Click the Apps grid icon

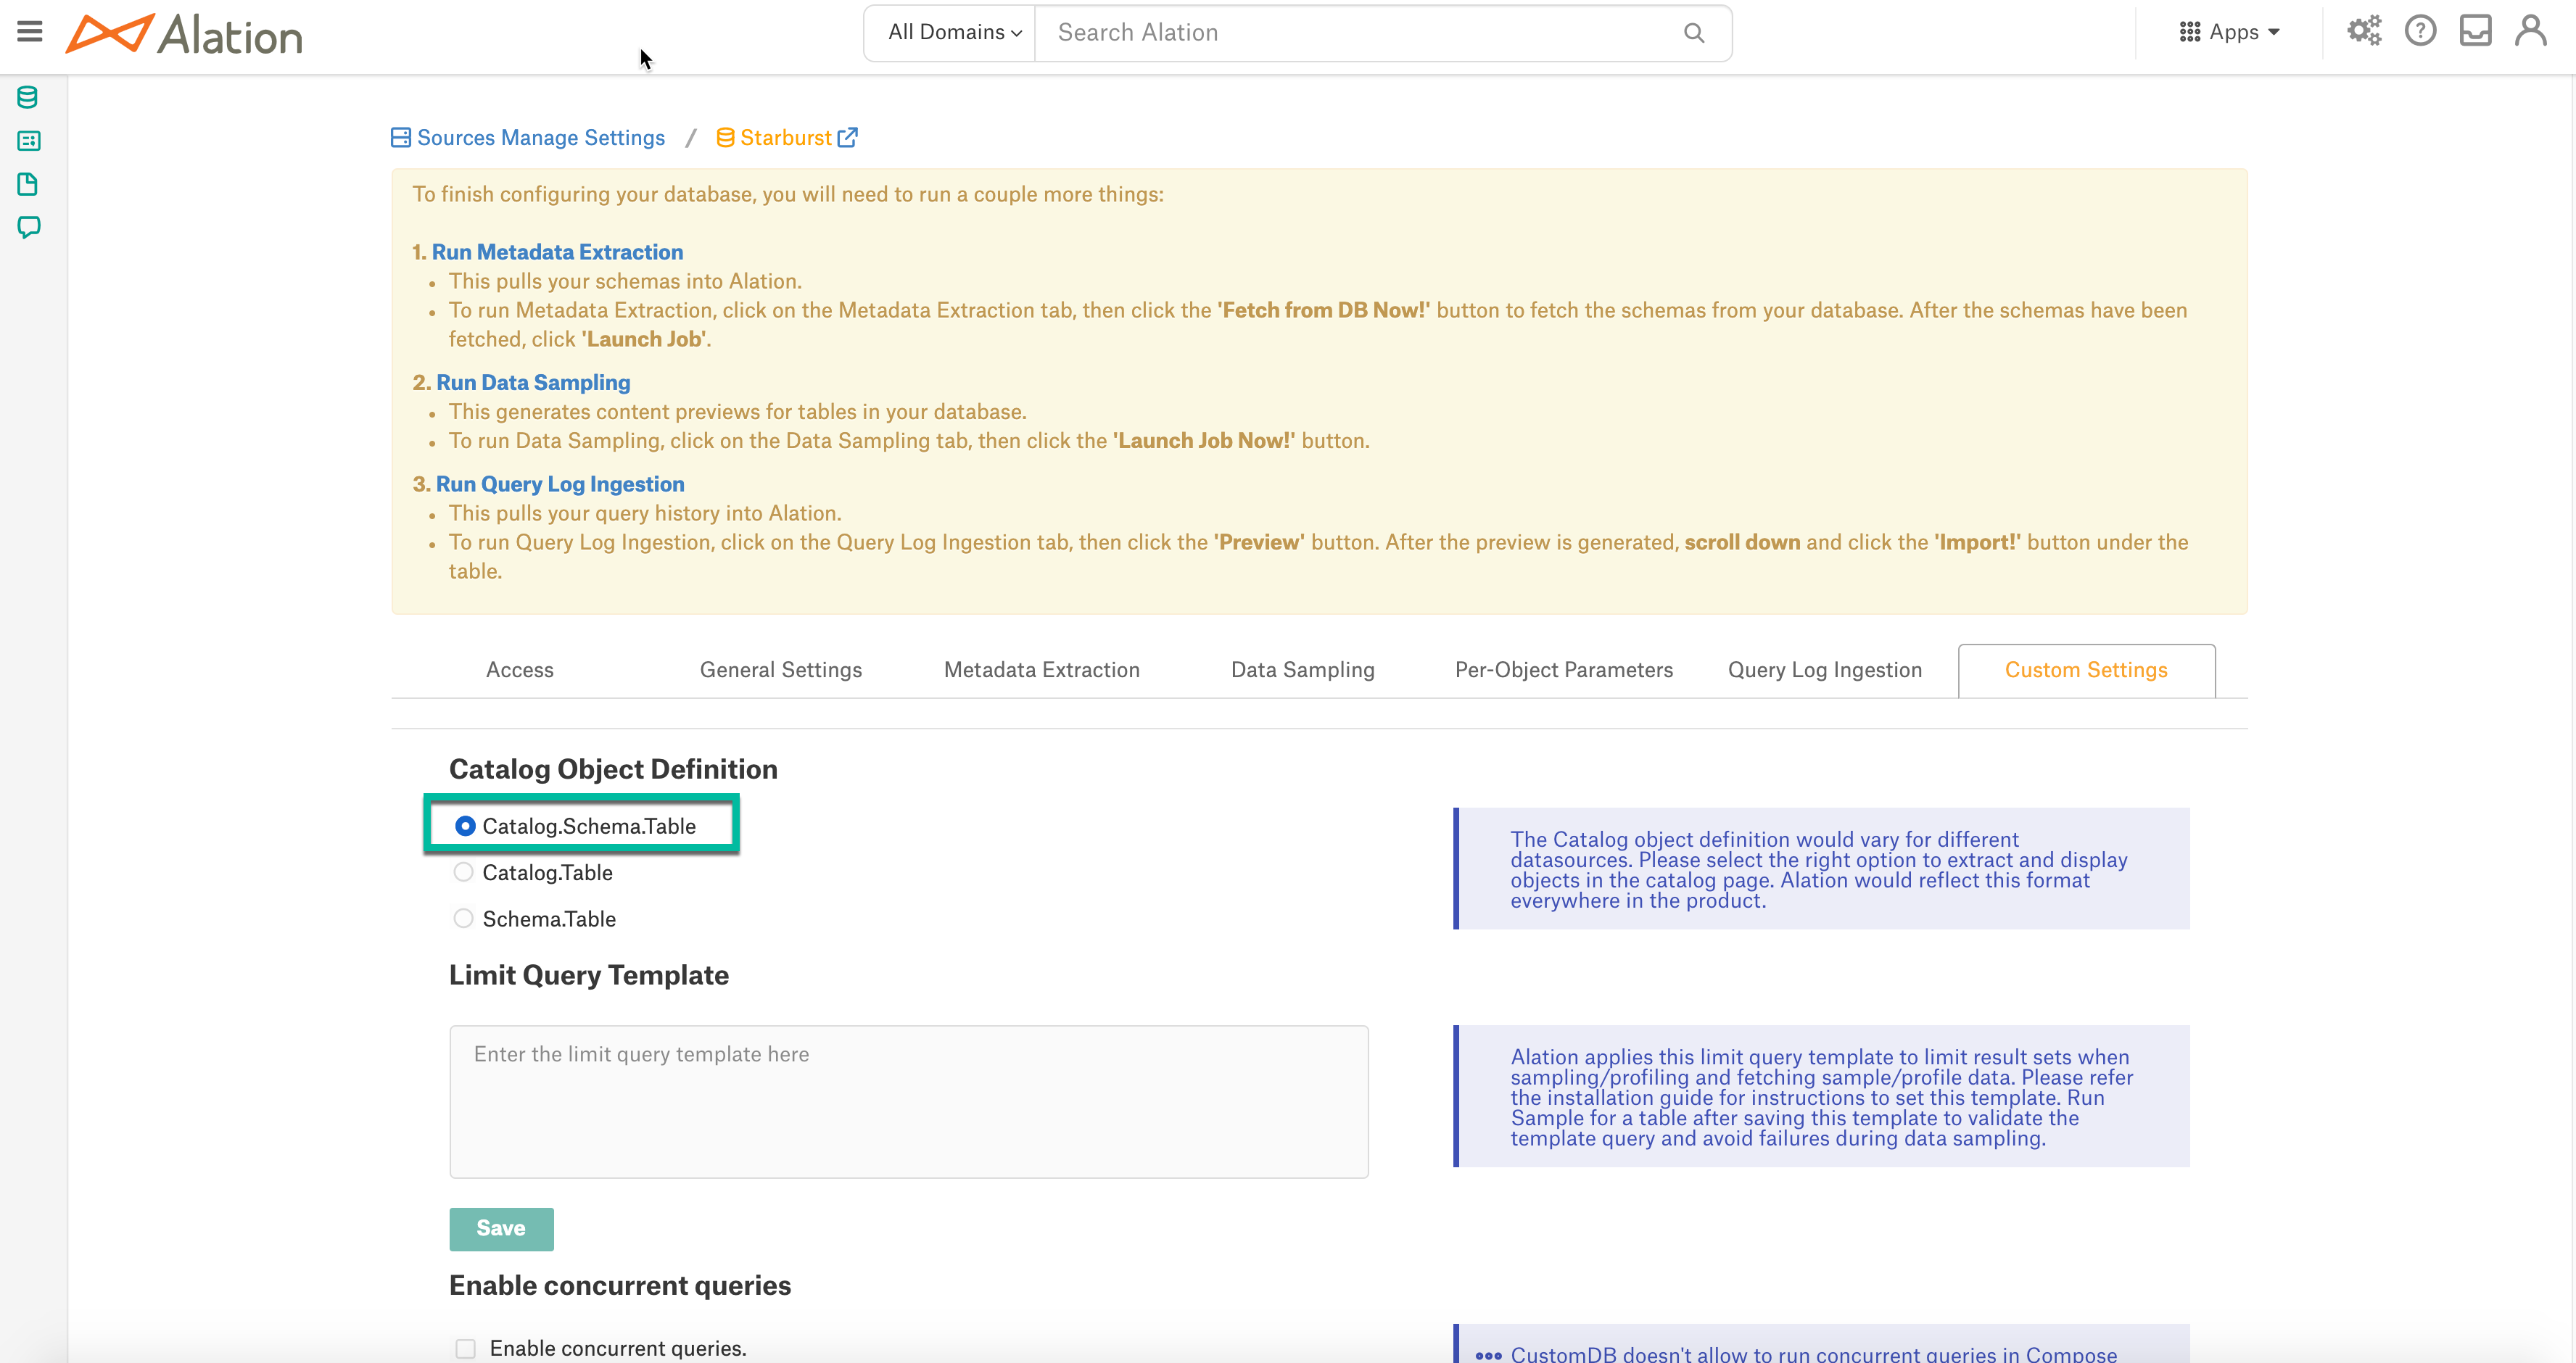click(x=2190, y=32)
